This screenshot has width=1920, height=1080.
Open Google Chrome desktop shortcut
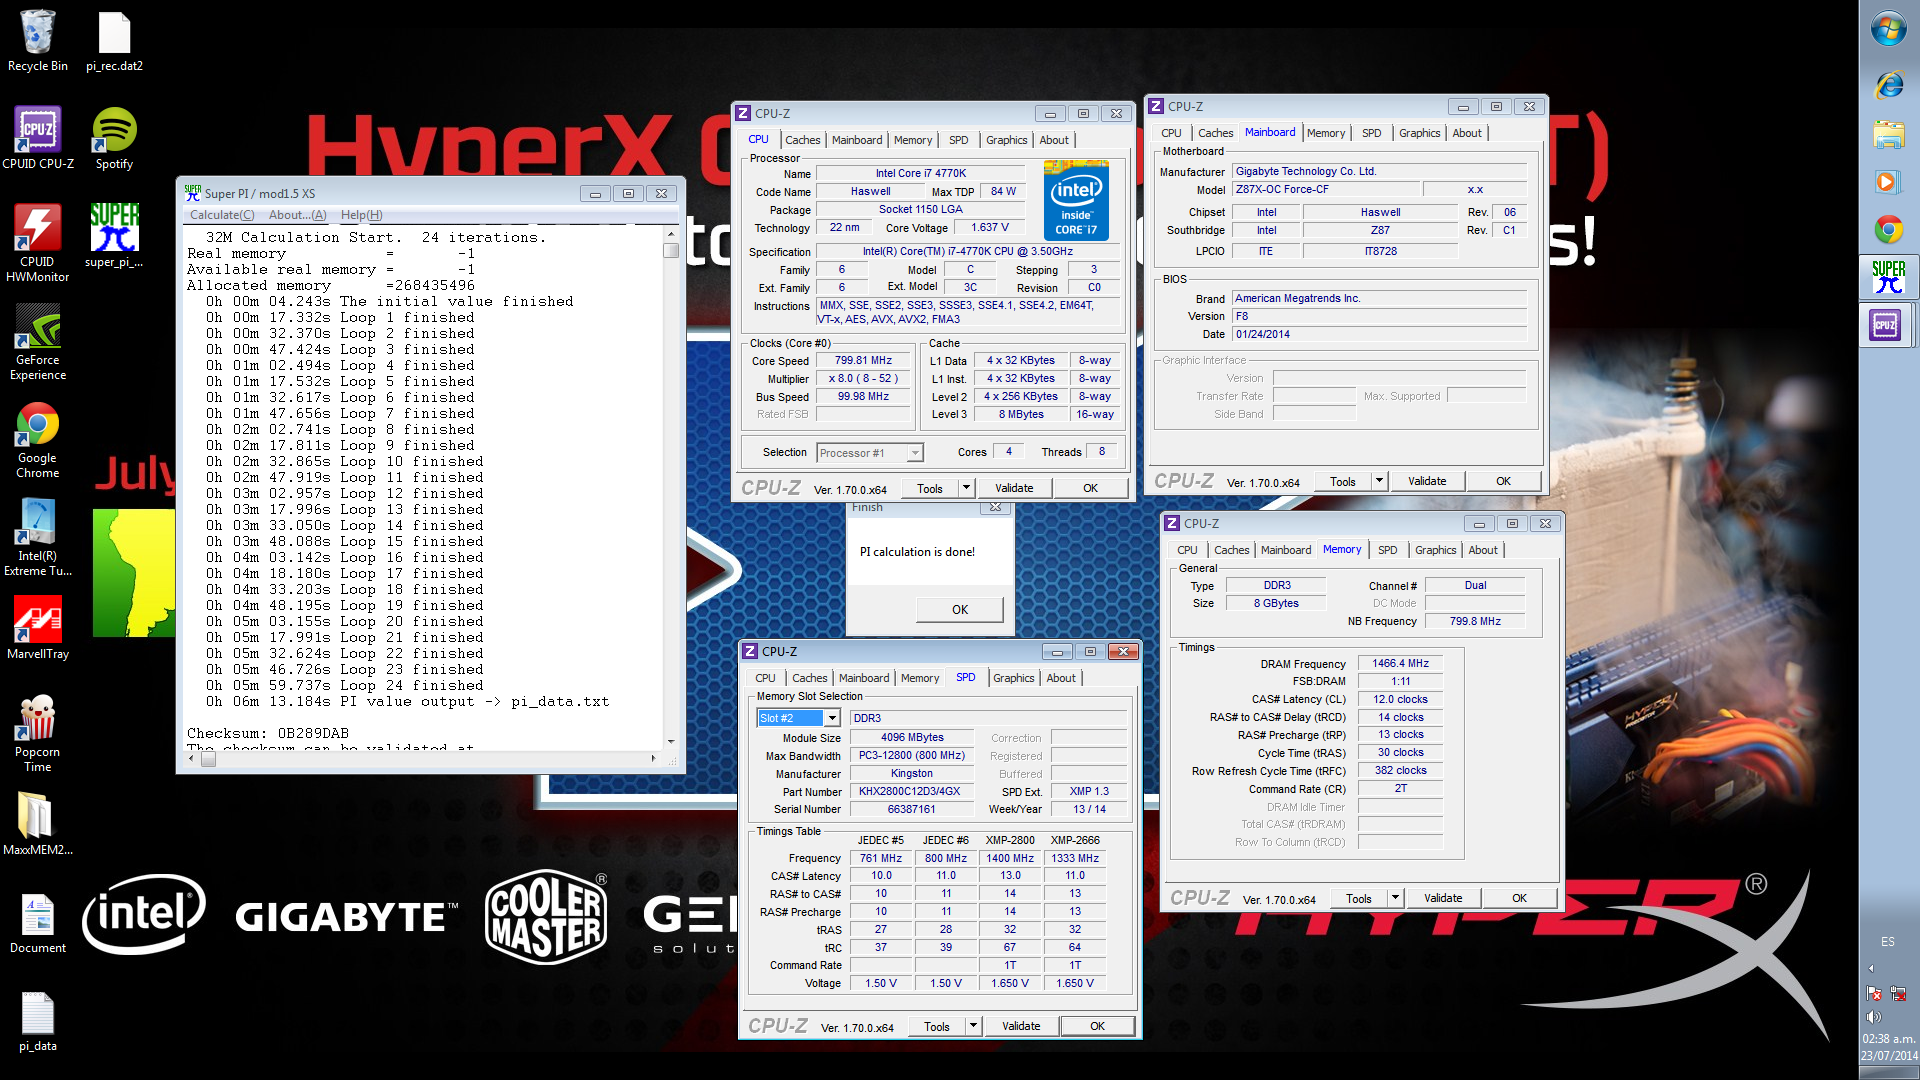(37, 439)
